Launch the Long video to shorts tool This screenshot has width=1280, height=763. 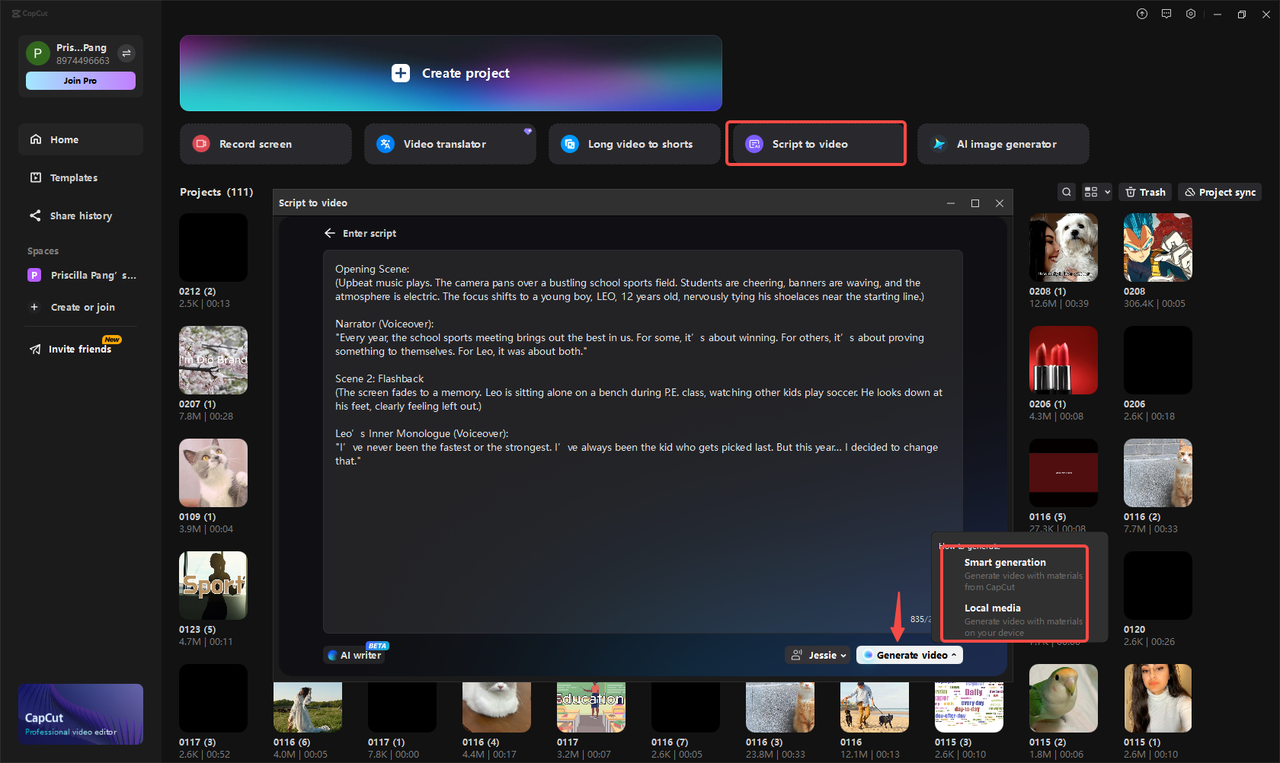point(634,144)
